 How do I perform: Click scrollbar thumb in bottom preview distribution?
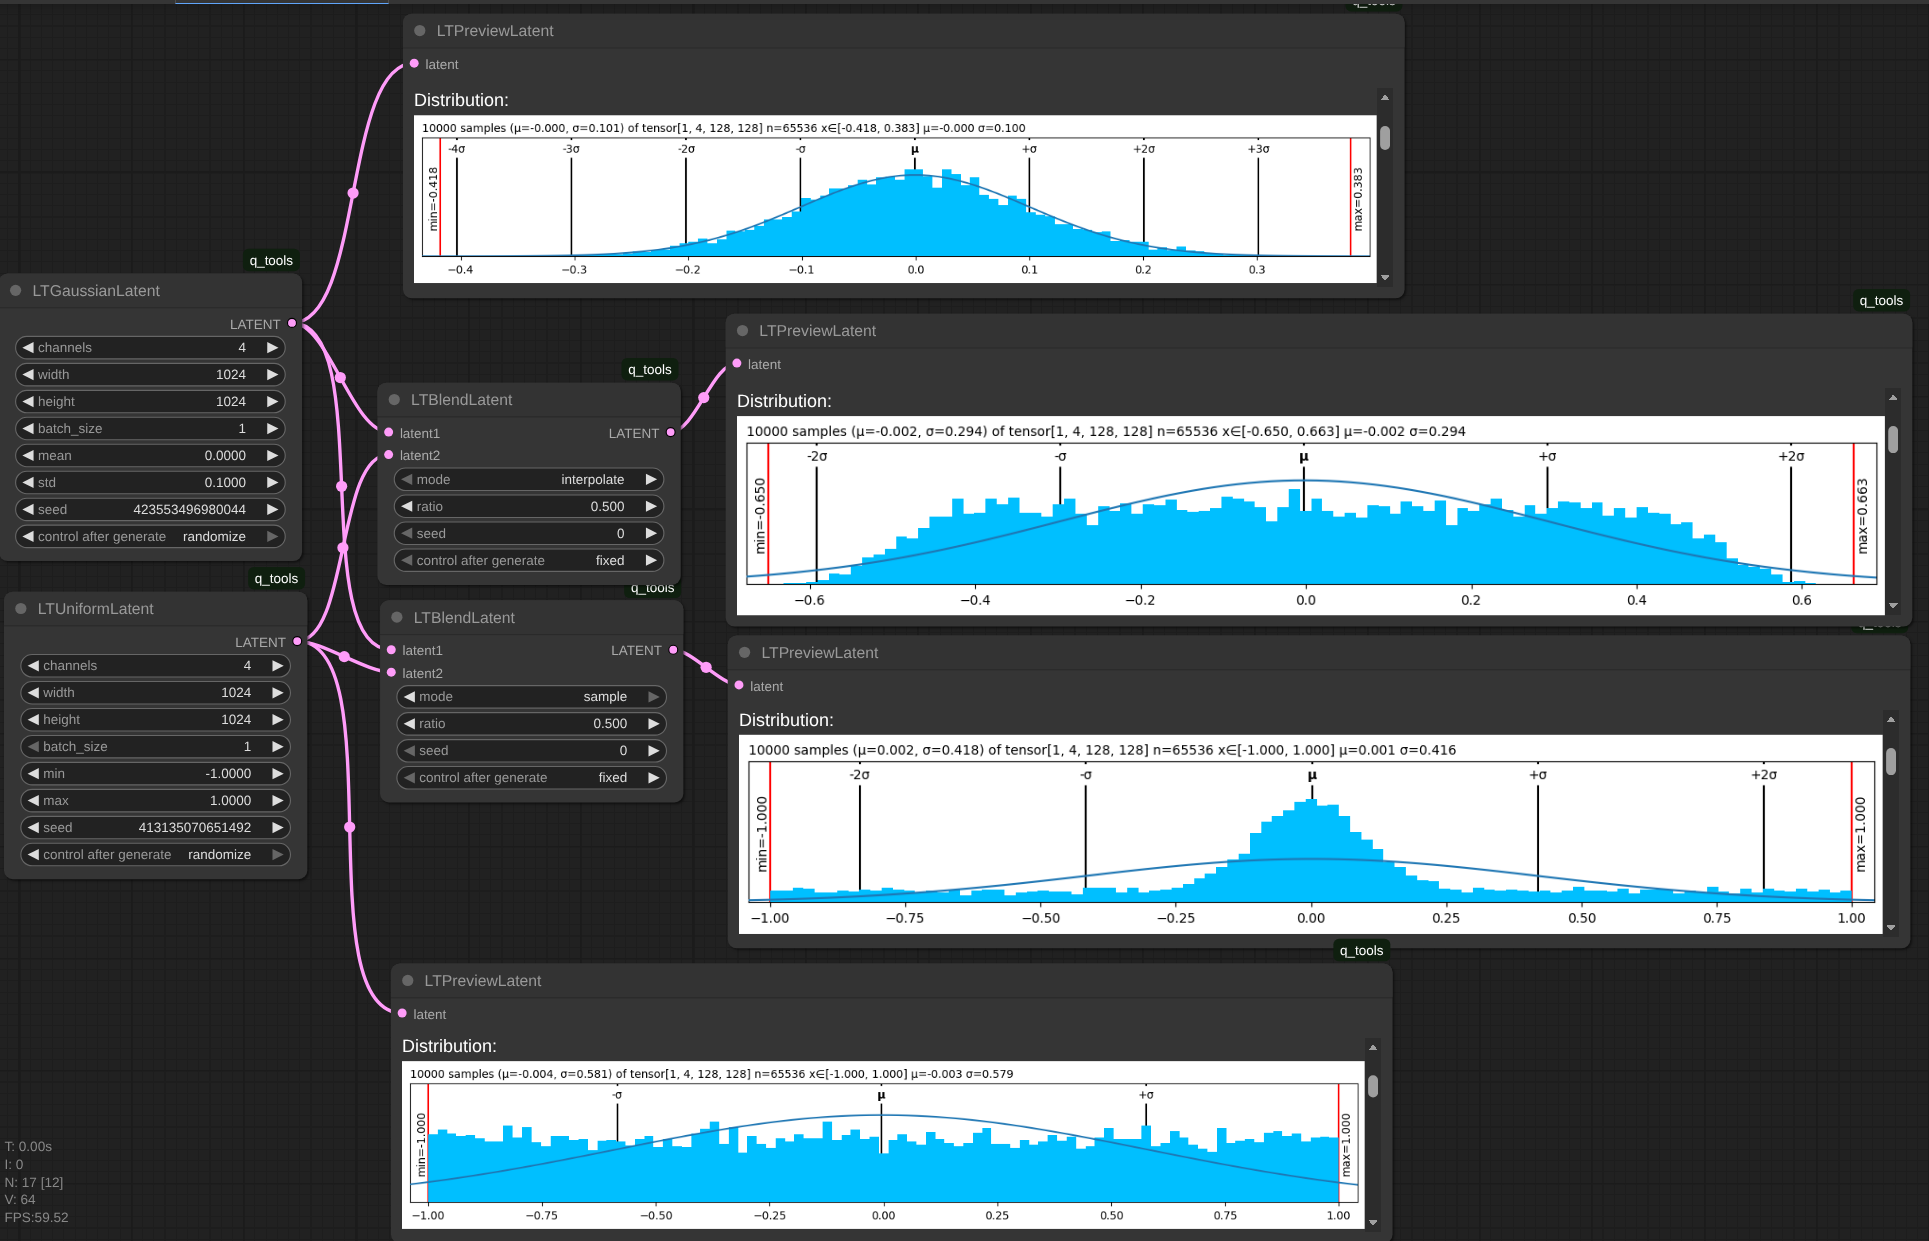coord(1373,1086)
